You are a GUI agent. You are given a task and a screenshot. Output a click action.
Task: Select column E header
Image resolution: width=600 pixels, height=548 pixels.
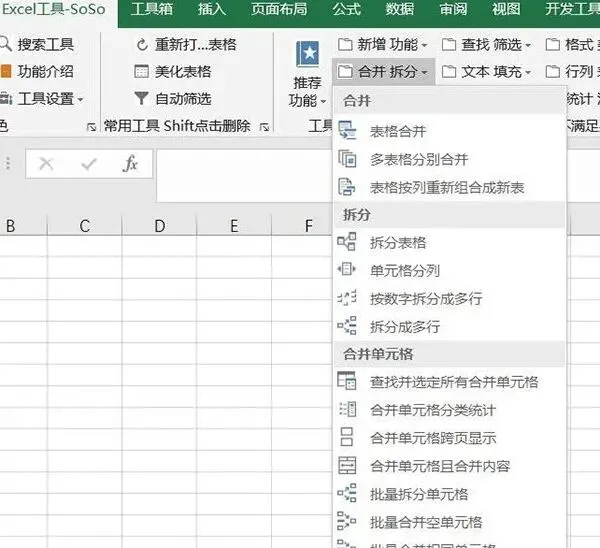pos(234,226)
